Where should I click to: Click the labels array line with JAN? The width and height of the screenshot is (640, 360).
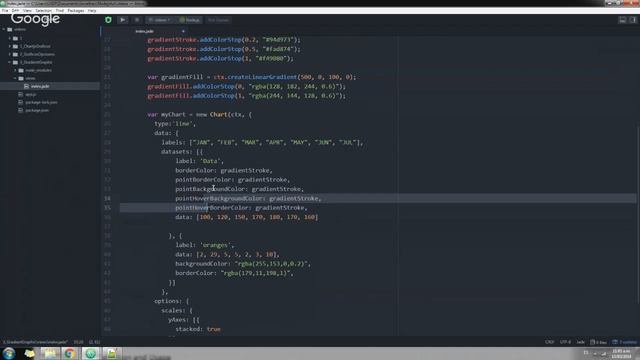(x=262, y=142)
